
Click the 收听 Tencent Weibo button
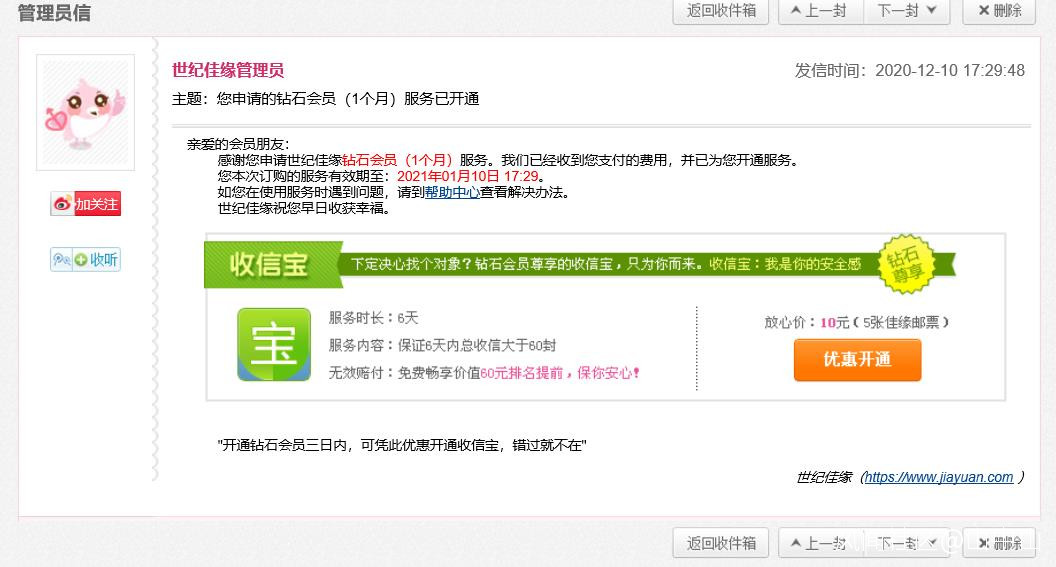(x=86, y=260)
